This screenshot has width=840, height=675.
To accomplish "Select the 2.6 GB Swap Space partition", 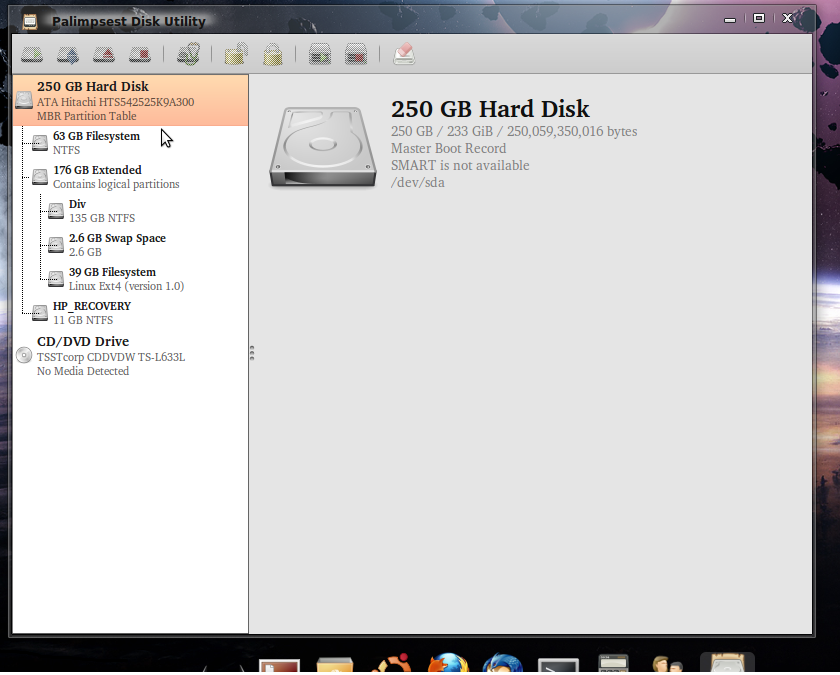I will click(x=130, y=245).
